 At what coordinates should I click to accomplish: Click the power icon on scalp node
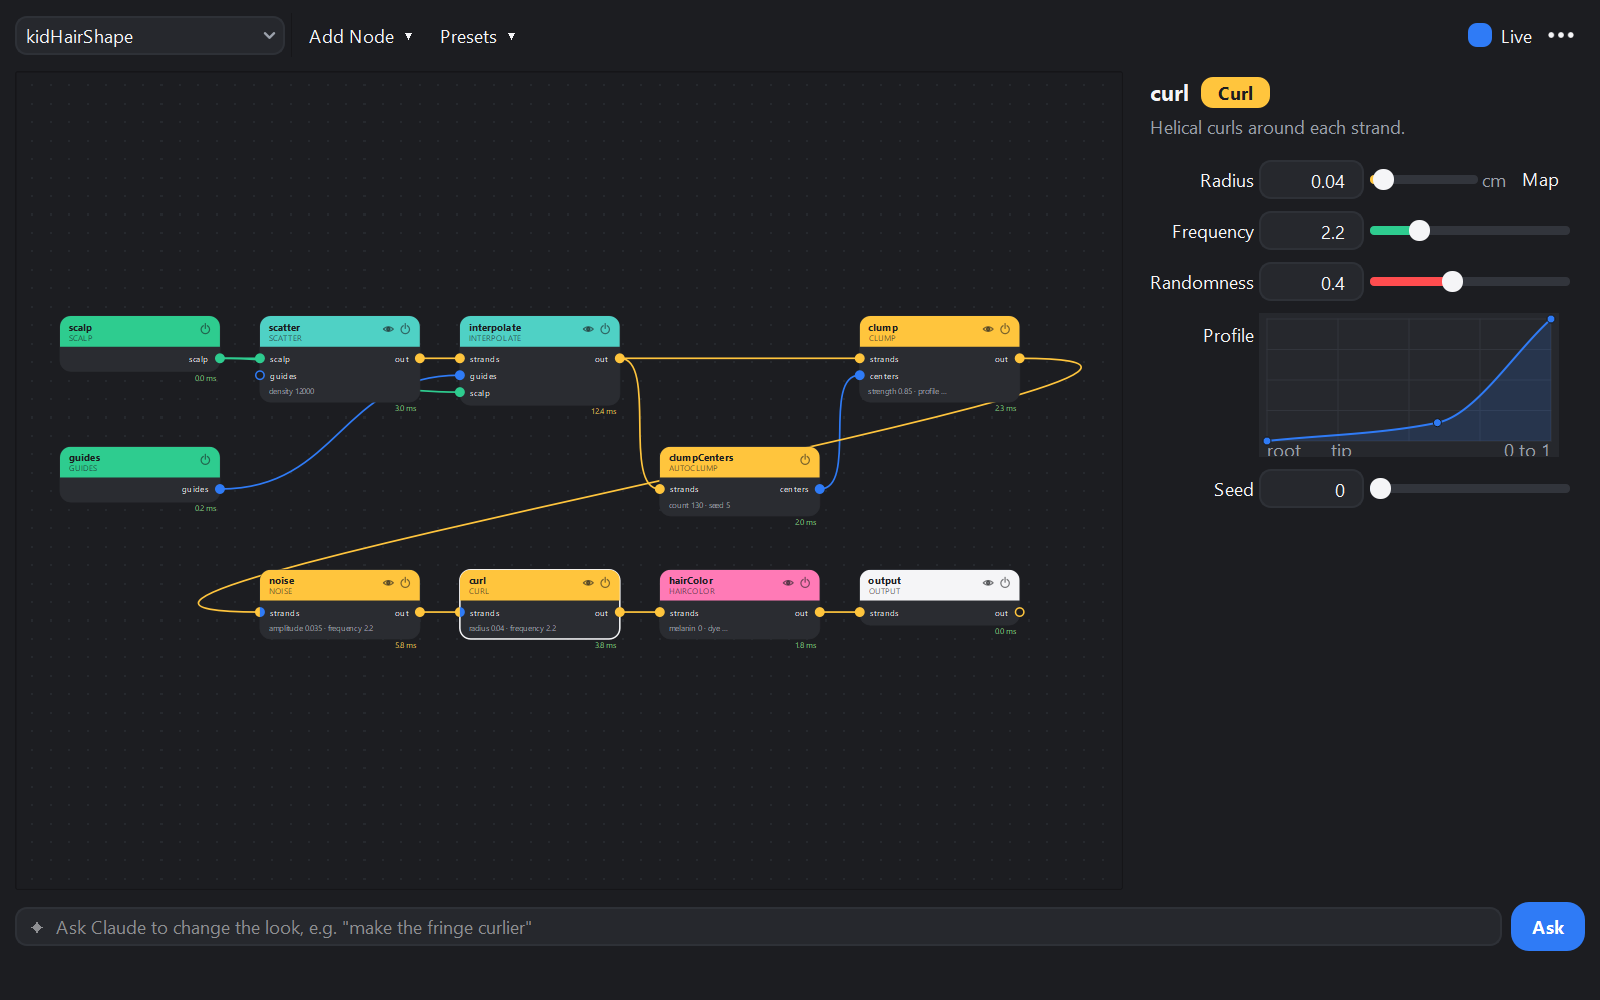coord(205,329)
